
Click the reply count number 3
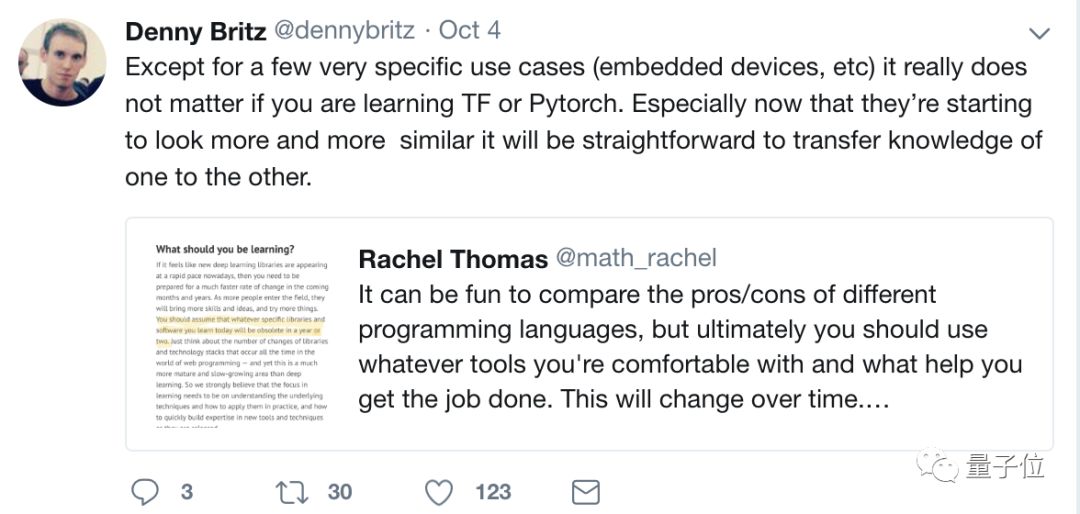(x=186, y=492)
